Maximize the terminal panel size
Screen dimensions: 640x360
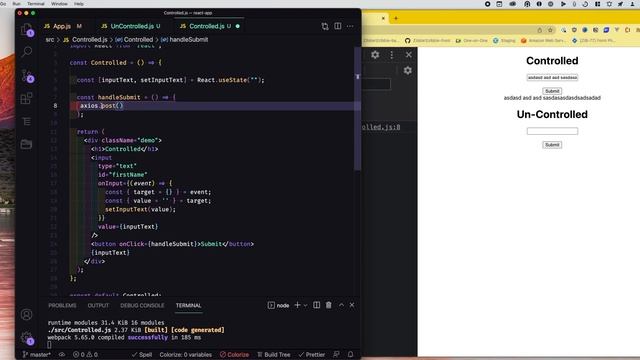[x=341, y=305]
